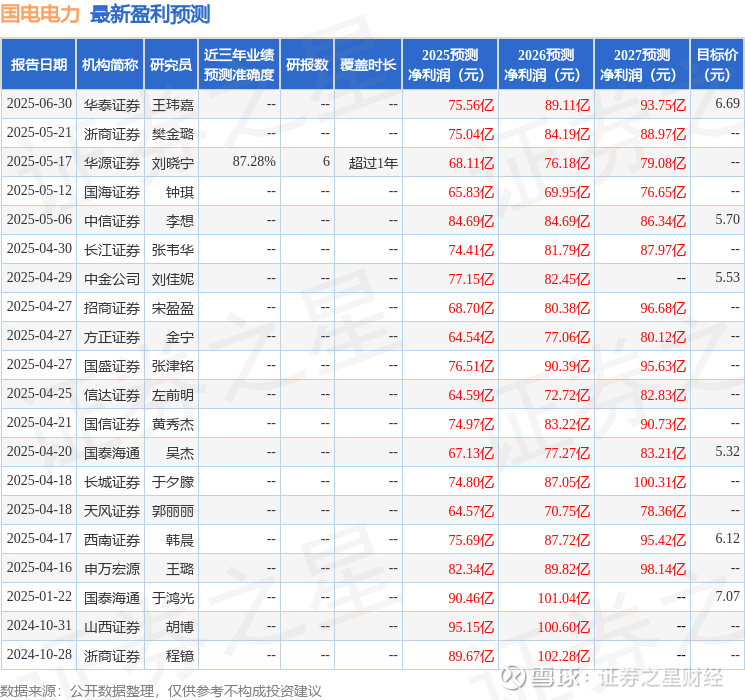
Task: Select 方正证券 institution cell
Action: (x=112, y=337)
